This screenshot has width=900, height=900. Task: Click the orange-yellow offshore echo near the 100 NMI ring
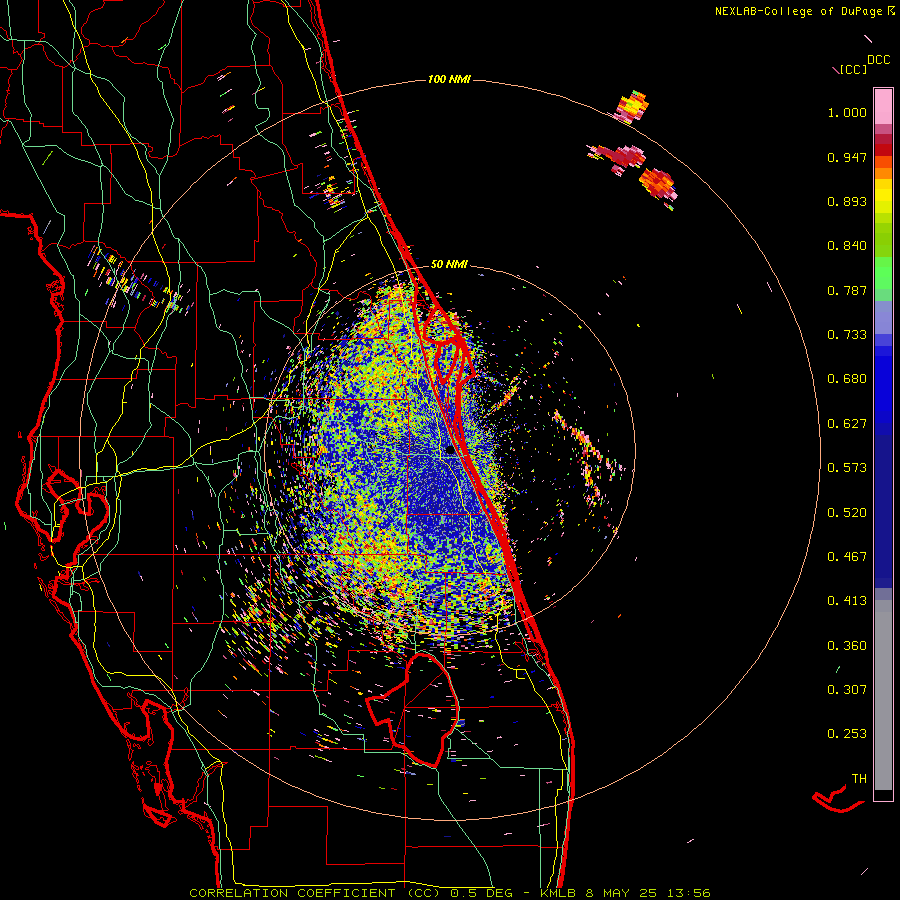click(x=632, y=106)
